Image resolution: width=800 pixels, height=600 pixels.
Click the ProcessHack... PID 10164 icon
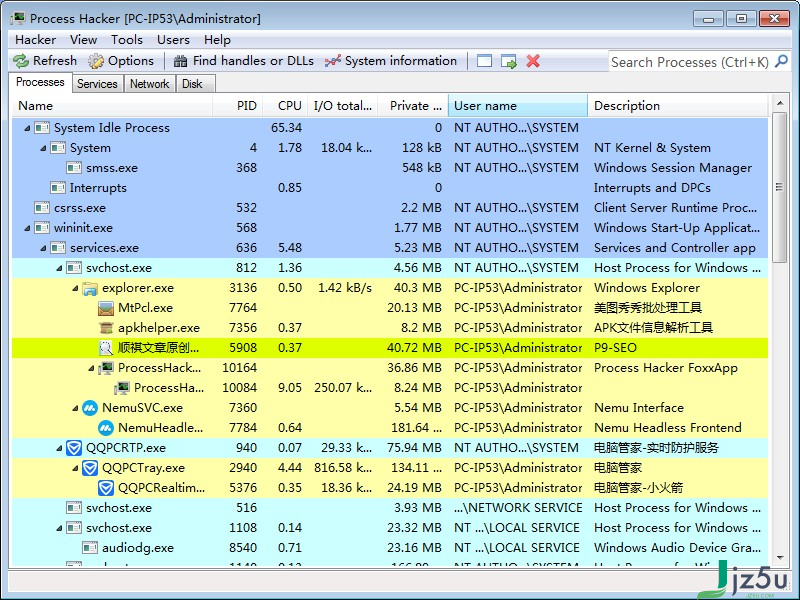(106, 368)
